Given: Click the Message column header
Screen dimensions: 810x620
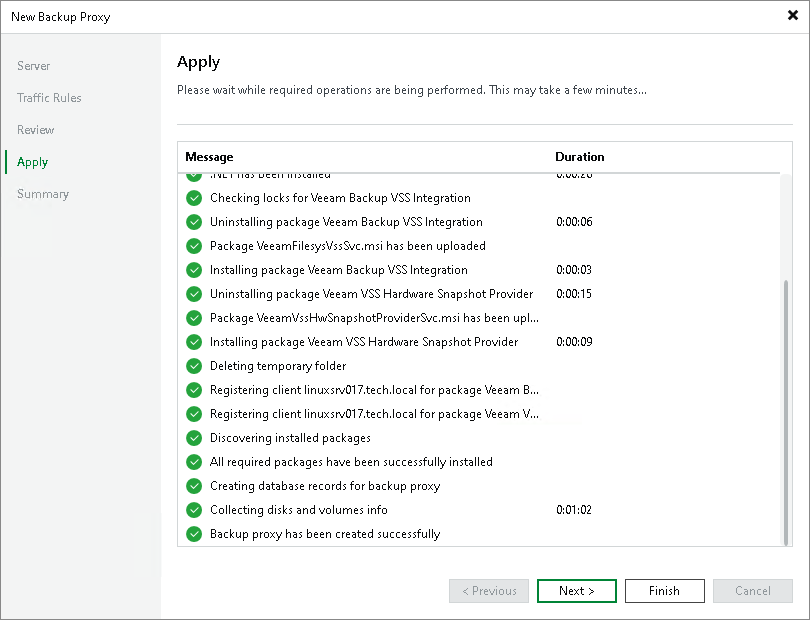Looking at the screenshot, I should (209, 157).
